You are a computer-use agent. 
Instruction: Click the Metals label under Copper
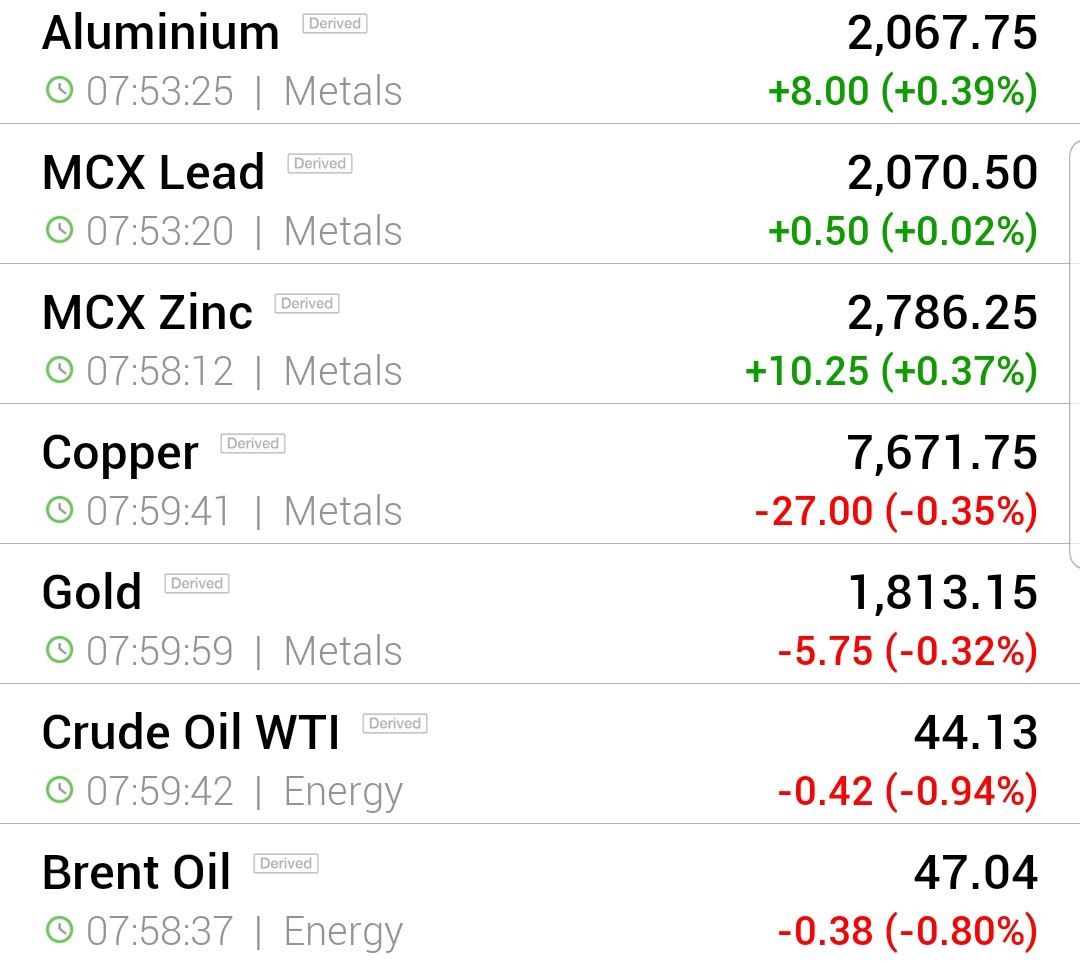tap(343, 511)
